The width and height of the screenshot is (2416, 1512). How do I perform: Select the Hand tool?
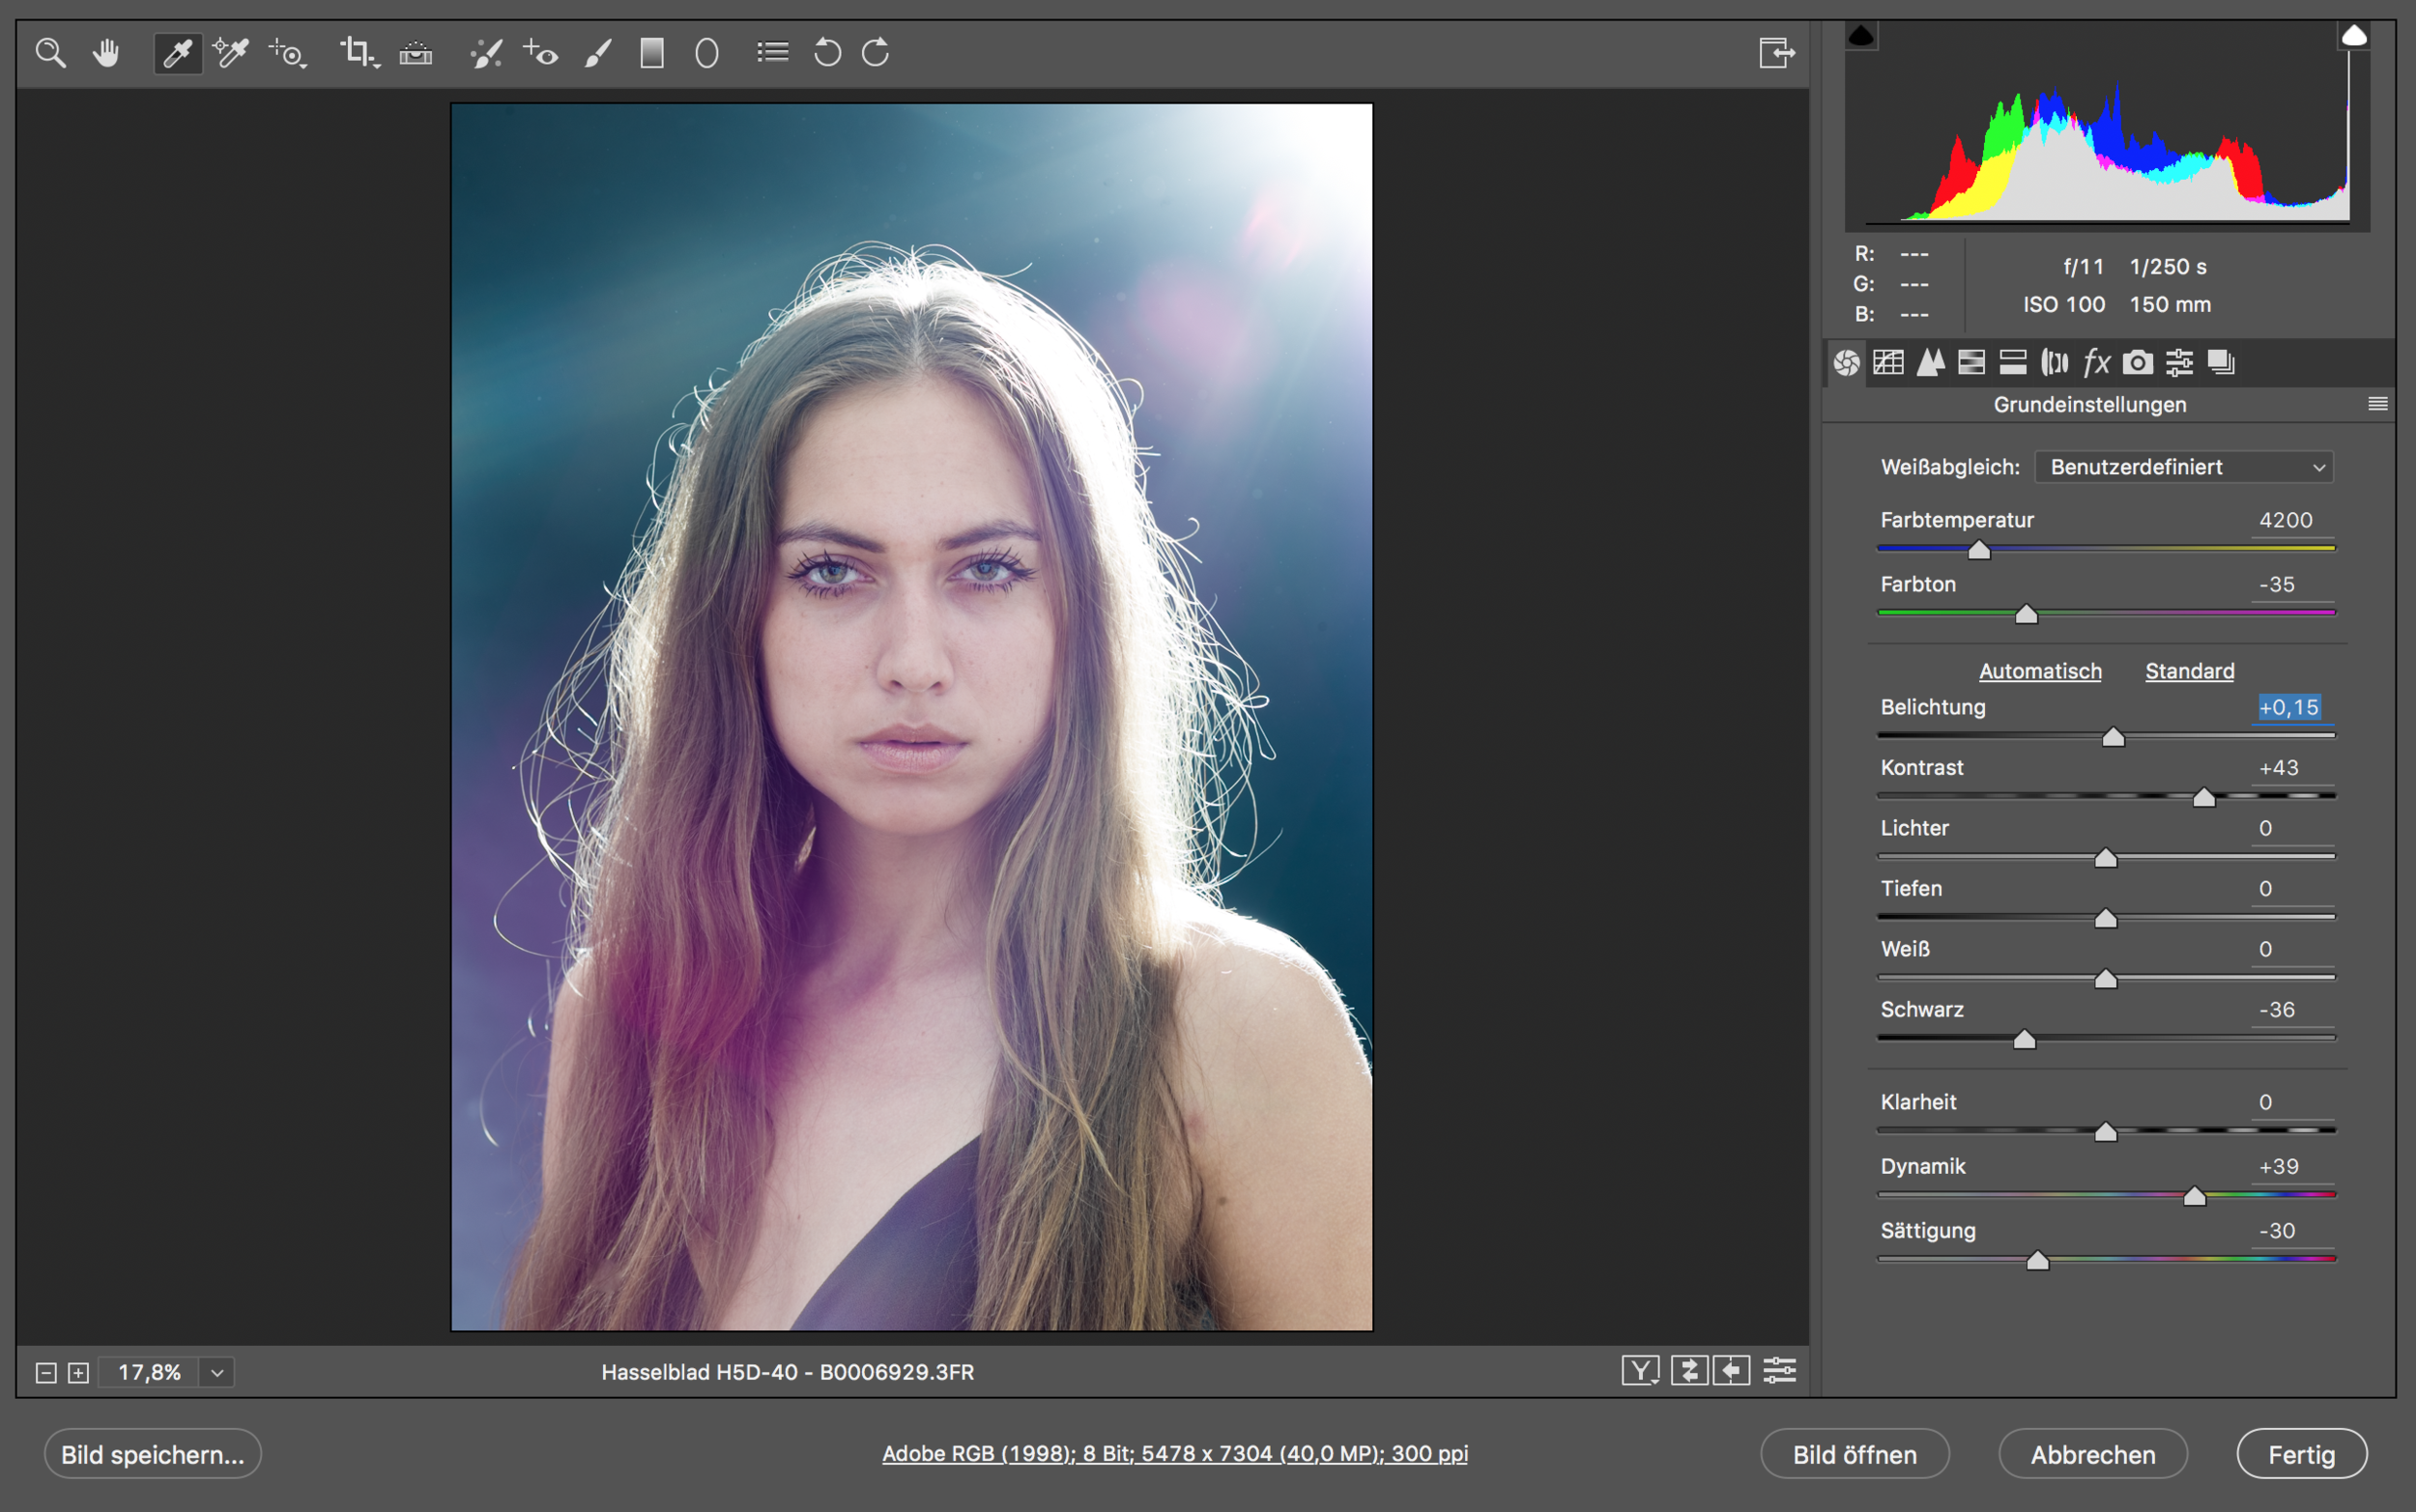click(106, 53)
